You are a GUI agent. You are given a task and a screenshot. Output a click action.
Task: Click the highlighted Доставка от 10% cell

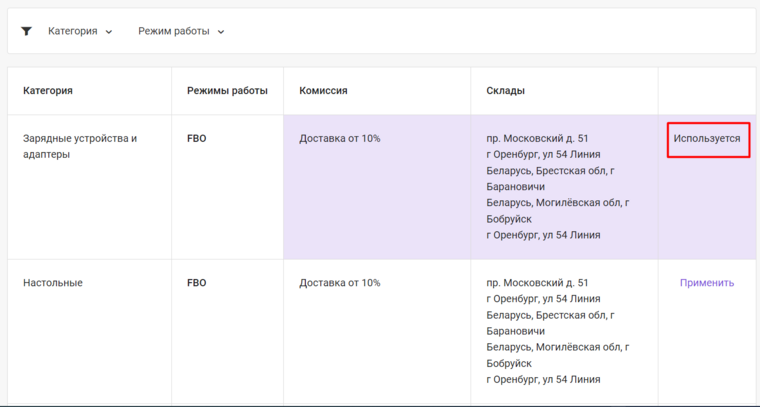coord(340,139)
